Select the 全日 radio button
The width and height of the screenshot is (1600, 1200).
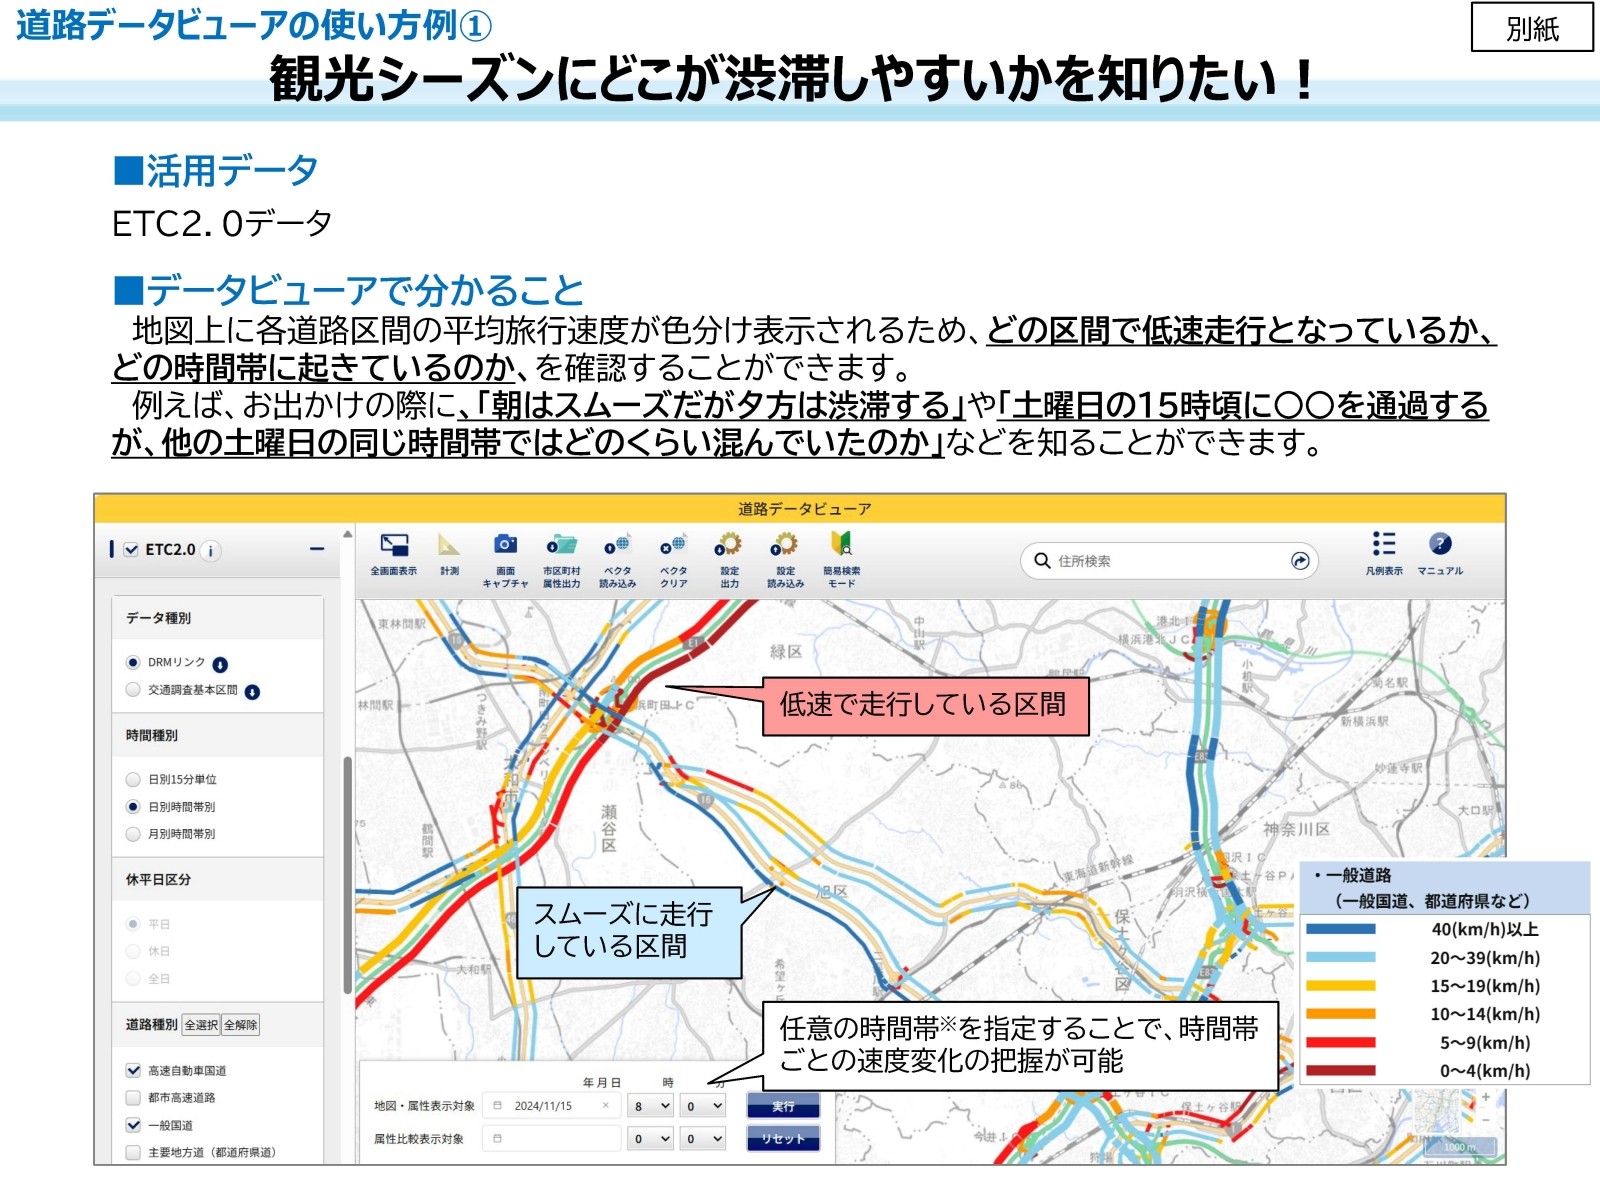(133, 977)
